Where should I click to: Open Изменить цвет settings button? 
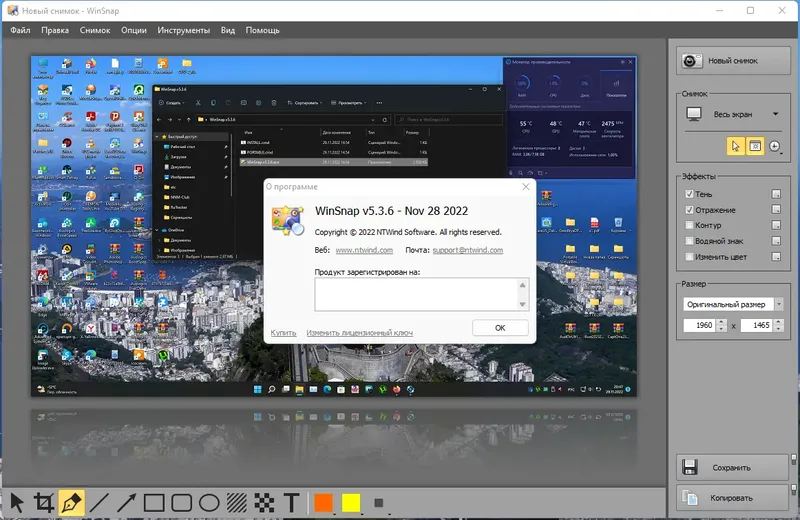776,257
